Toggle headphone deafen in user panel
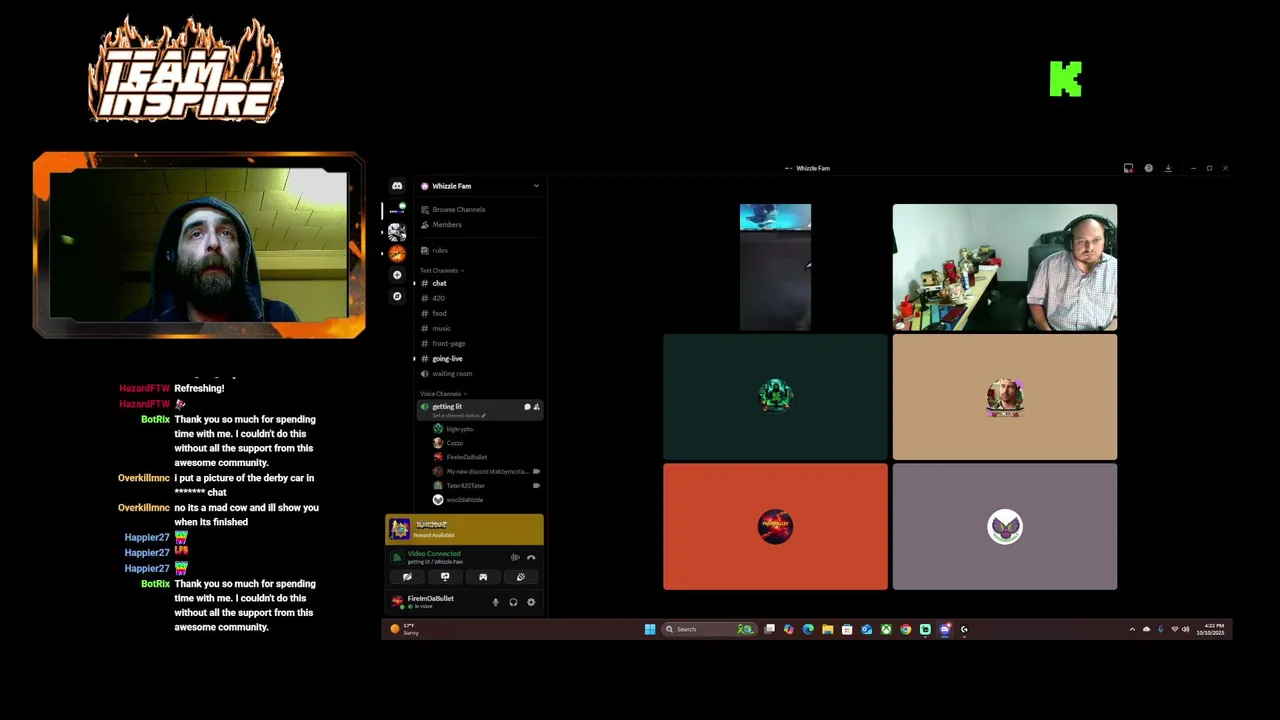This screenshot has height=720, width=1280. pyautogui.click(x=513, y=602)
